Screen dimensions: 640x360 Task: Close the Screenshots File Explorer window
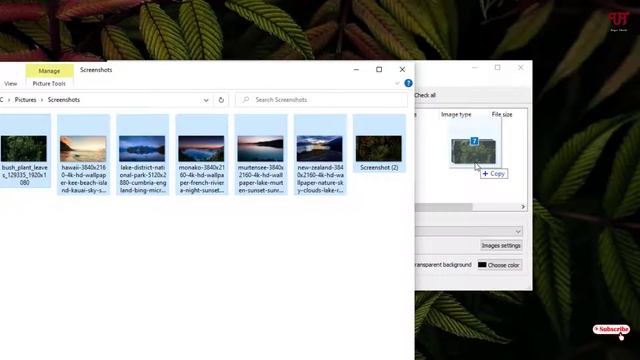pos(402,69)
